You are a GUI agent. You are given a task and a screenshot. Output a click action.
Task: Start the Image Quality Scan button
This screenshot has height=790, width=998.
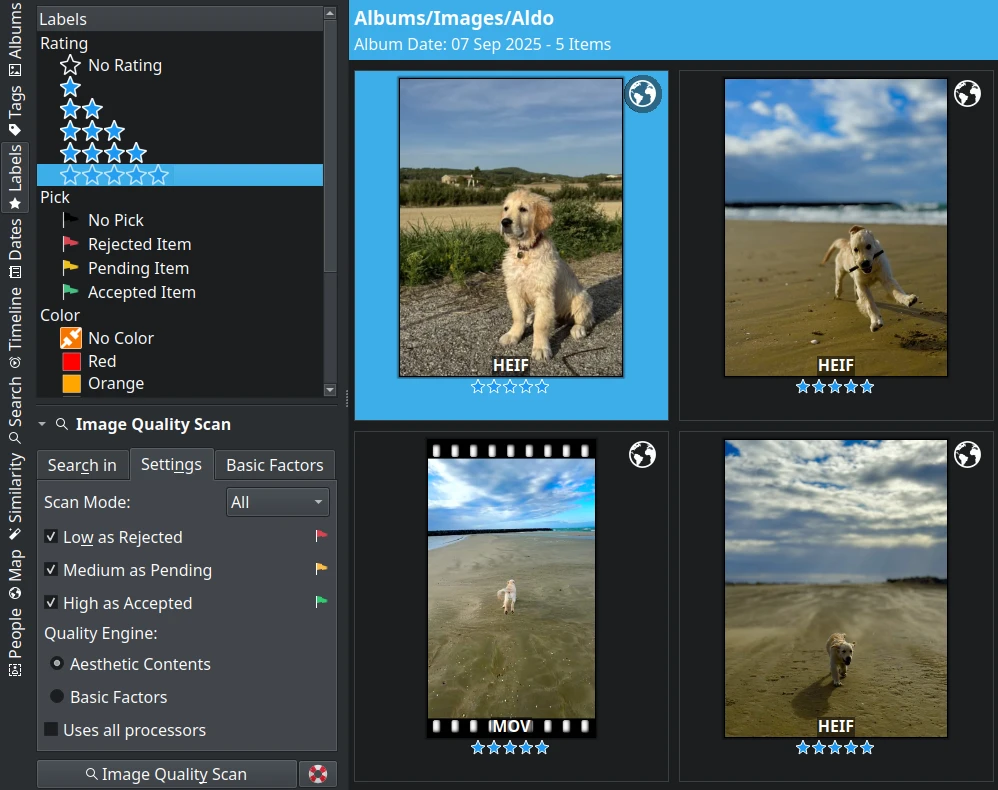(166, 774)
